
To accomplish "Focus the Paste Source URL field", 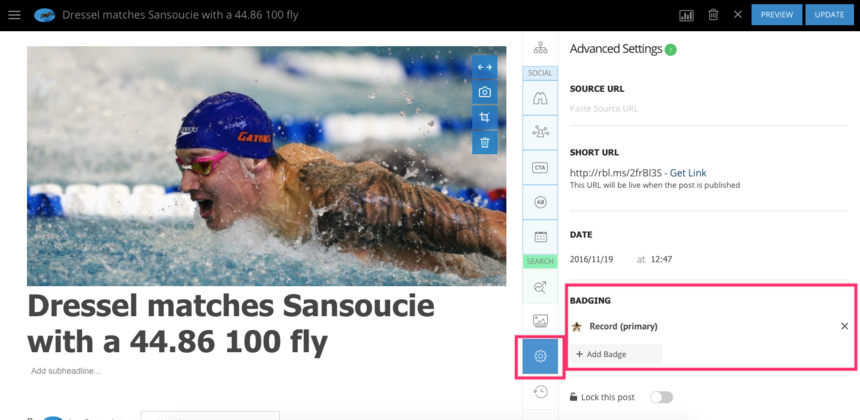I will tap(709, 109).
